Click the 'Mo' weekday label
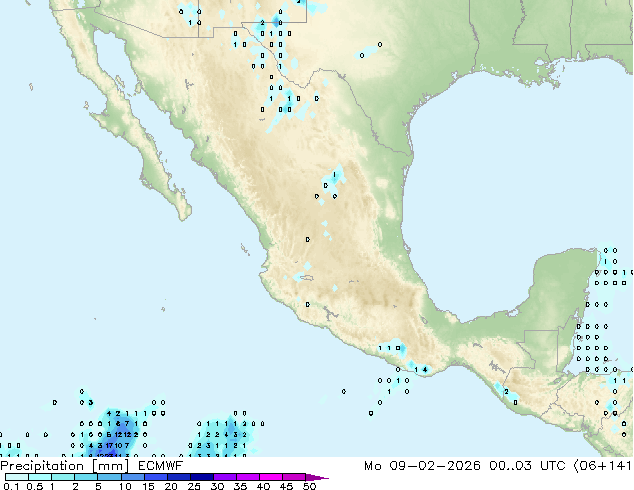Viewport: 634px width, 490px height. point(372,466)
